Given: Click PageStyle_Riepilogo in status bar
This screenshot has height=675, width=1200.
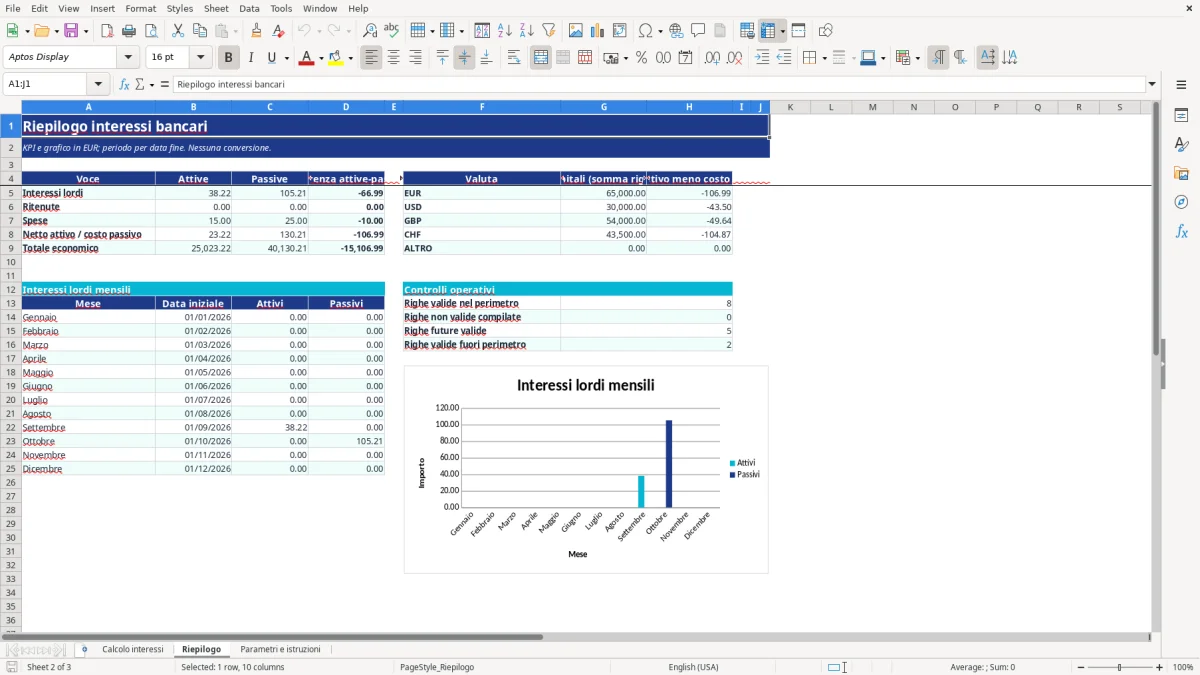Looking at the screenshot, I should (437, 667).
